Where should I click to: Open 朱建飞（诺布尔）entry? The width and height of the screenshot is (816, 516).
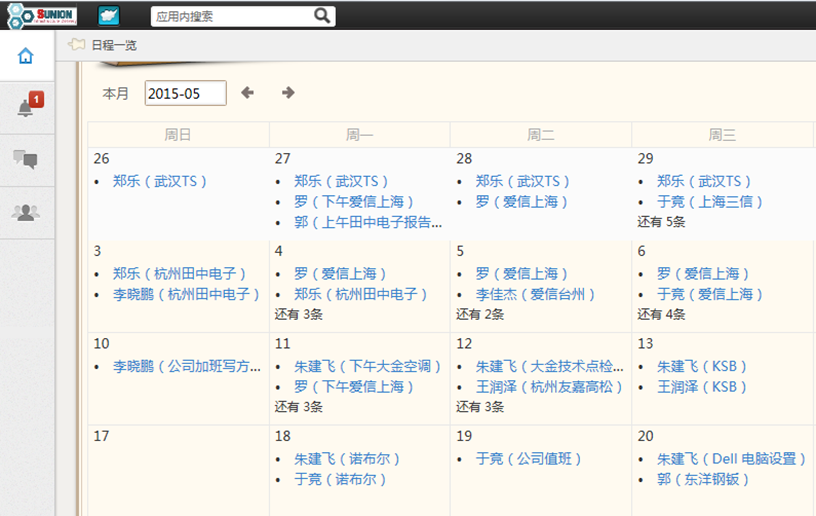point(347,459)
